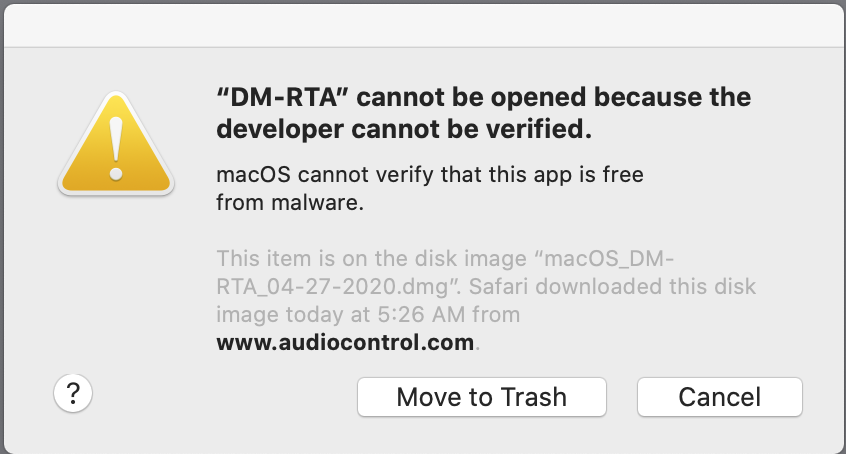
Task: Click the dialog's empty title bar
Action: click(x=423, y=26)
